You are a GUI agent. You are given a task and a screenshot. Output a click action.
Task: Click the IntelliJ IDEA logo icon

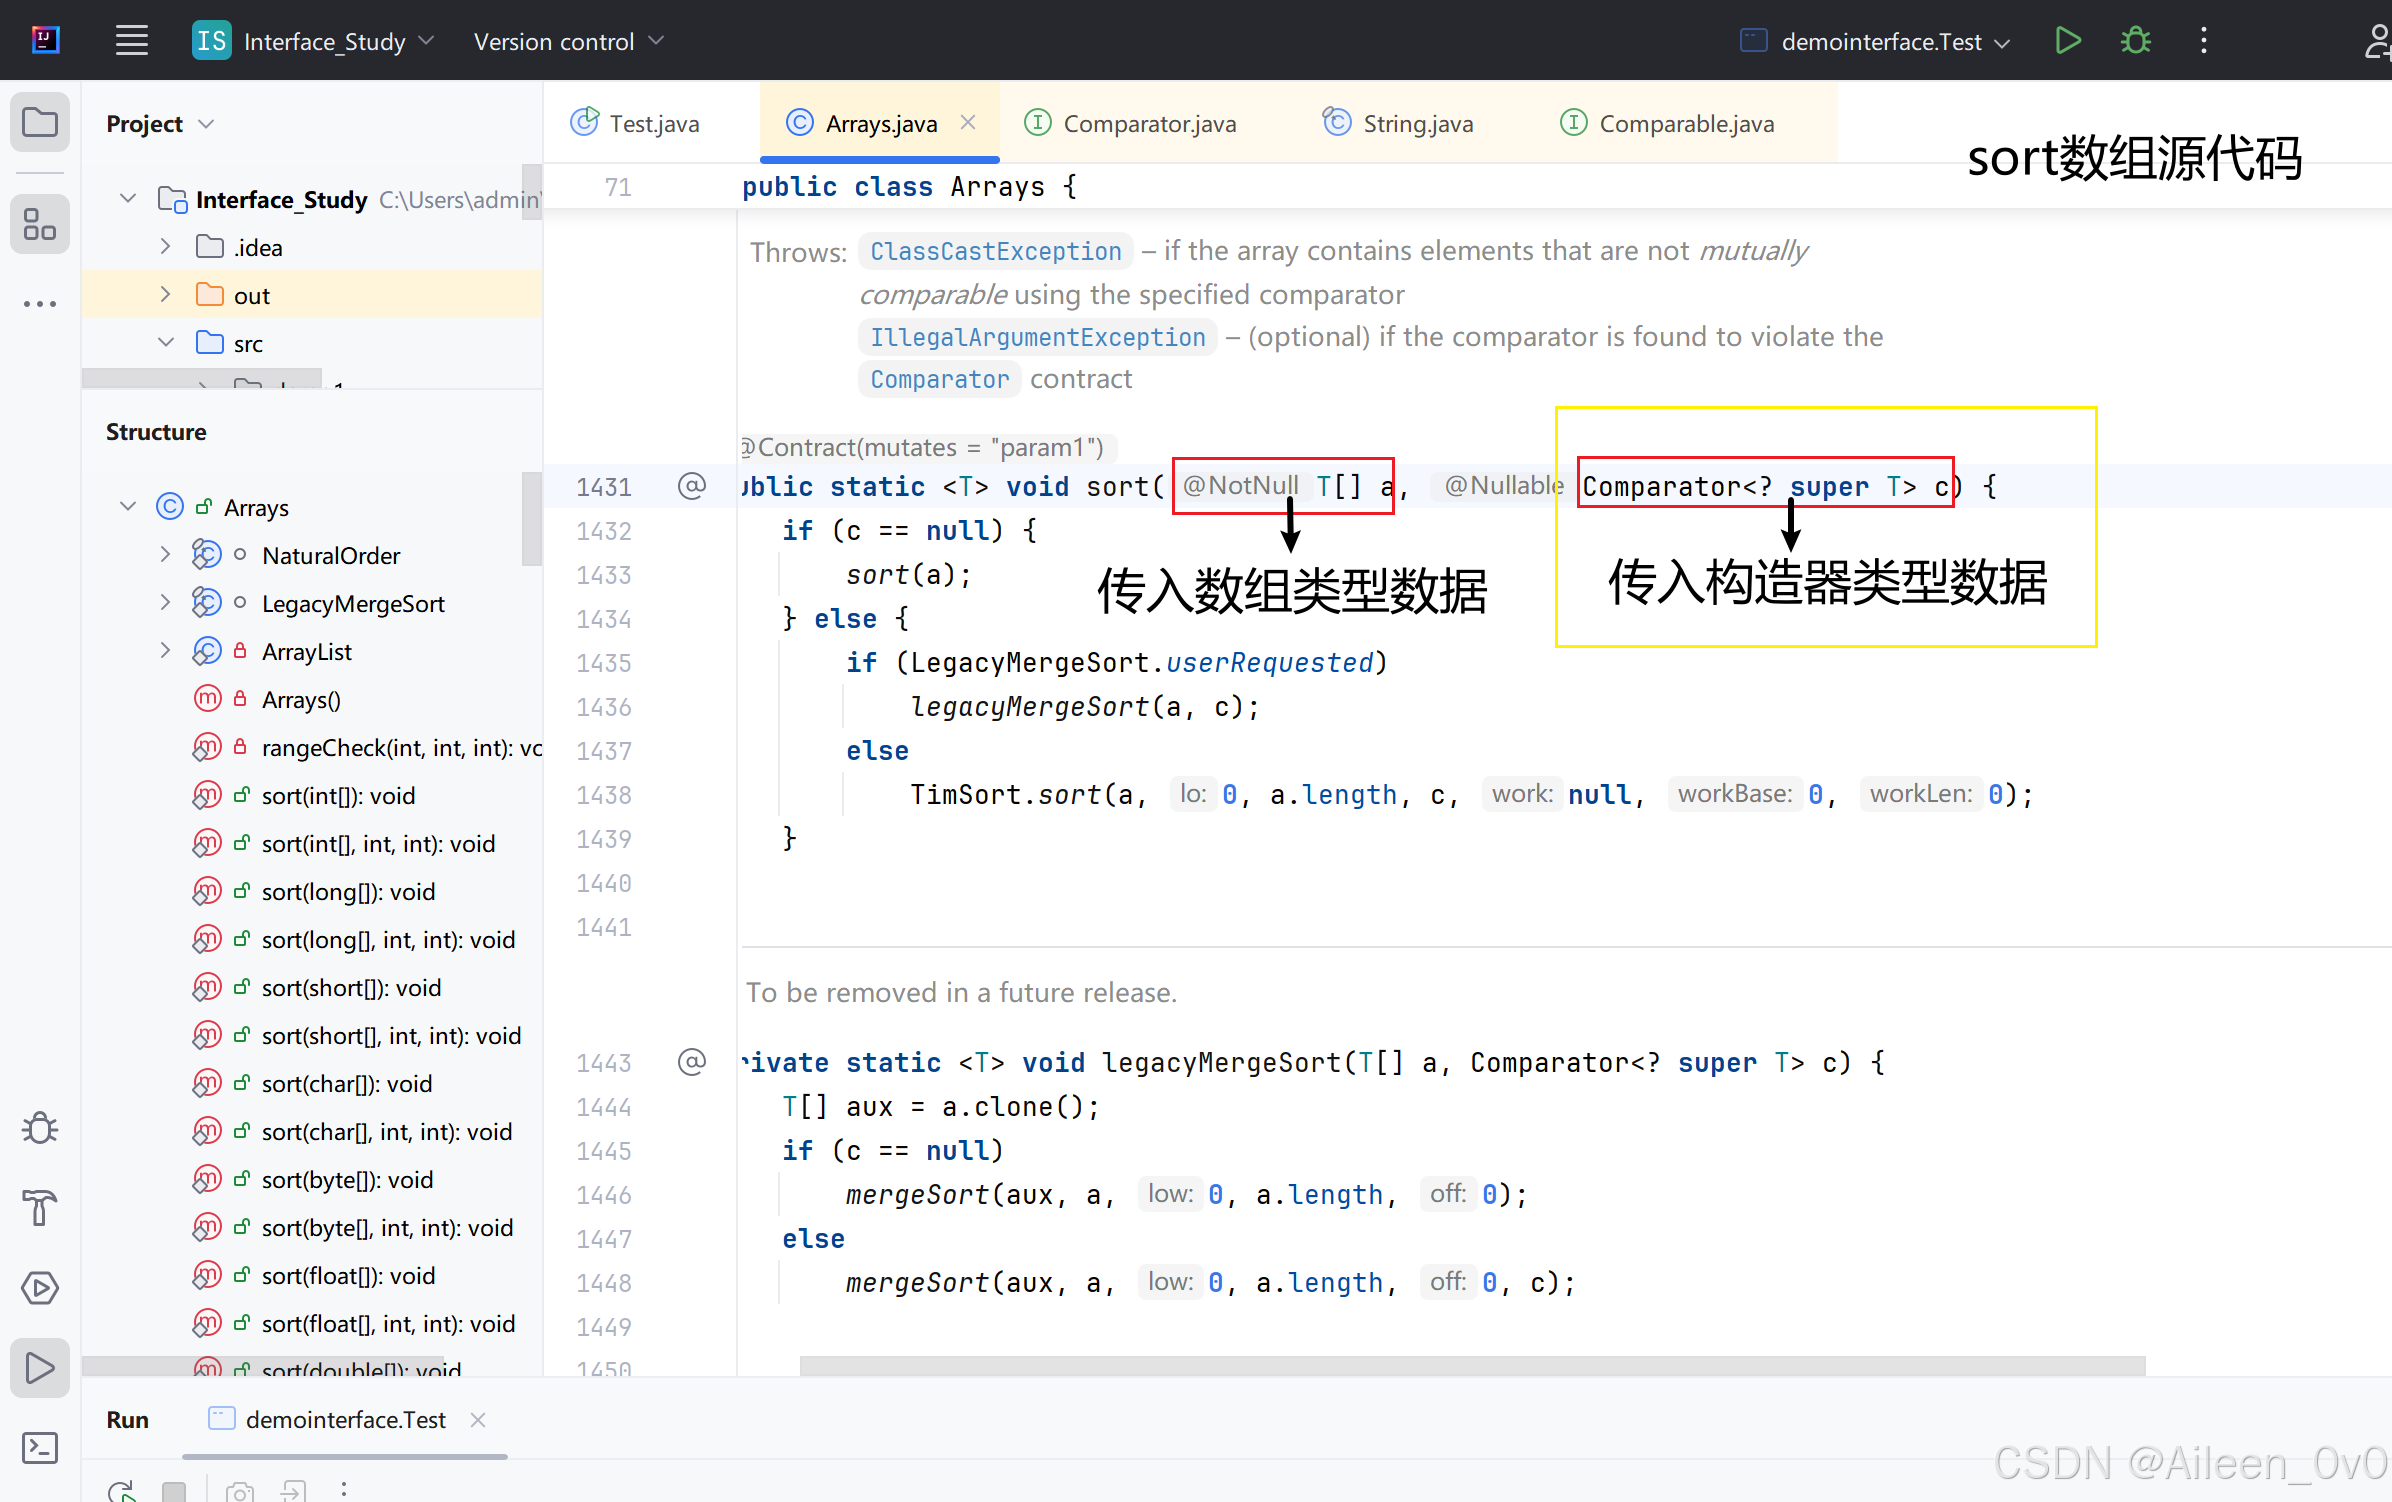coord(45,40)
